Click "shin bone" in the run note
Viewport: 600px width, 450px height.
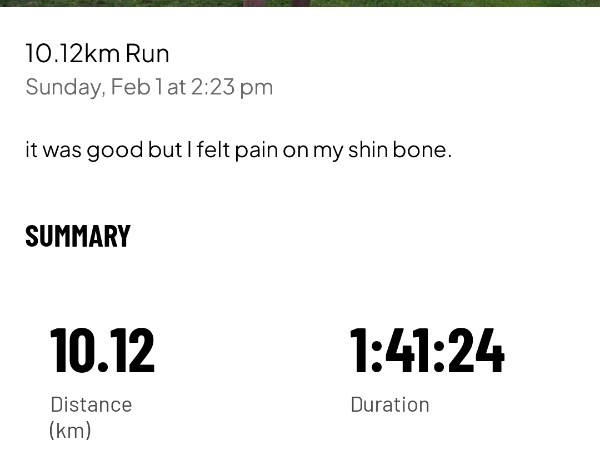coord(410,150)
